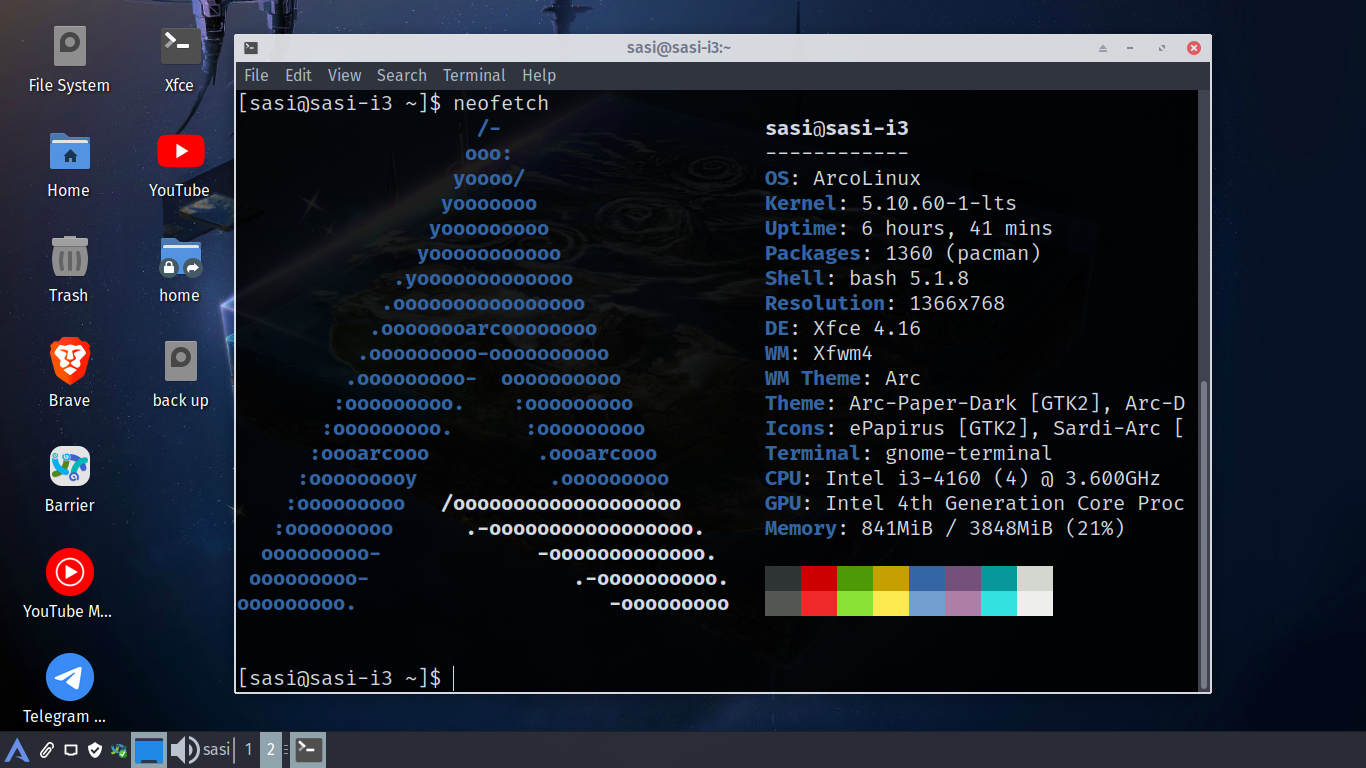Click the typed 'neofetch' command text

pyautogui.click(x=501, y=103)
